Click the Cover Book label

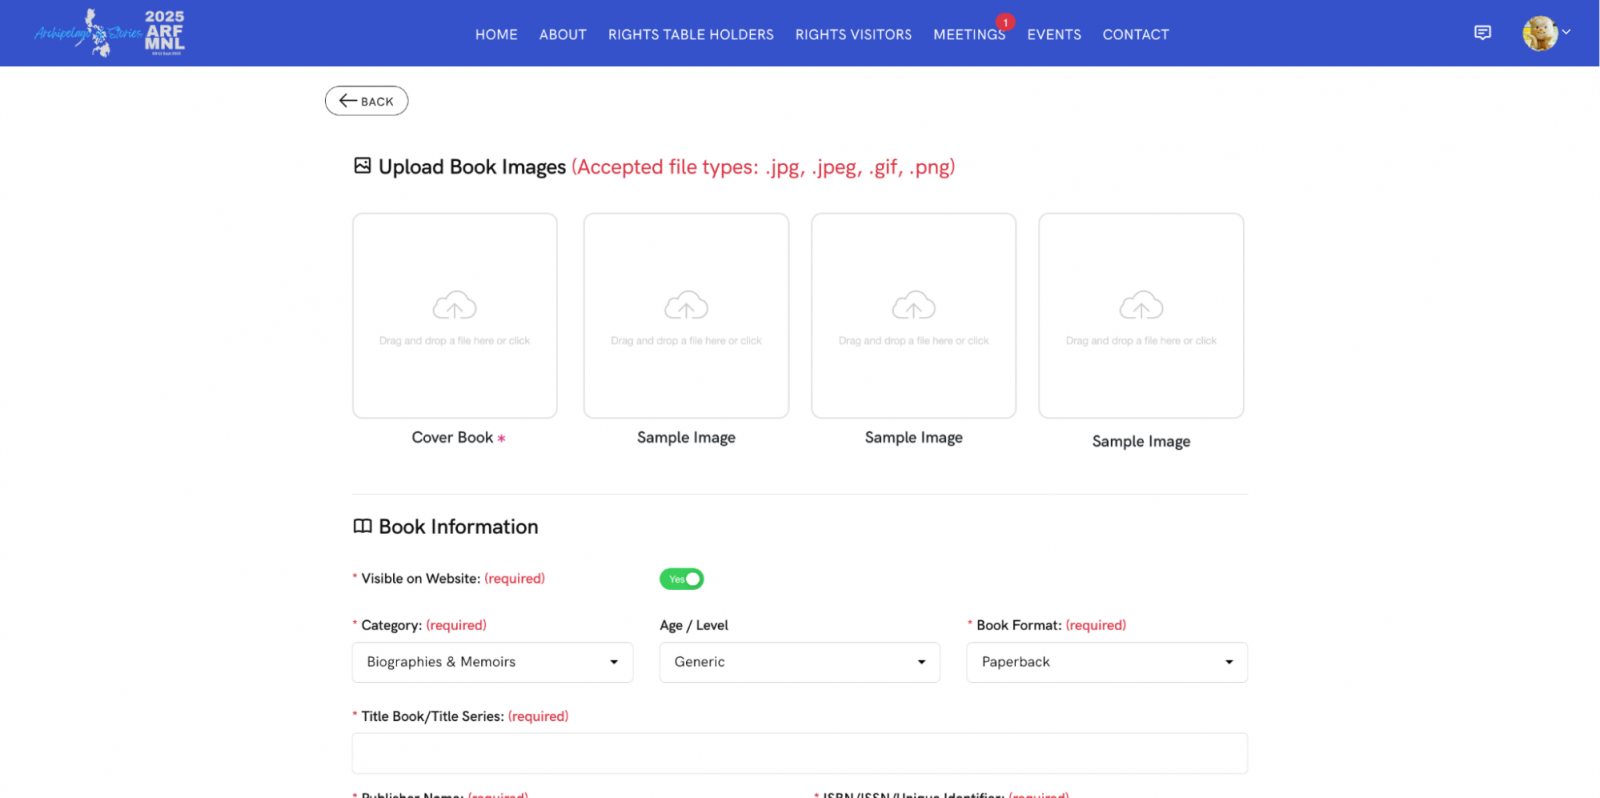(x=453, y=437)
